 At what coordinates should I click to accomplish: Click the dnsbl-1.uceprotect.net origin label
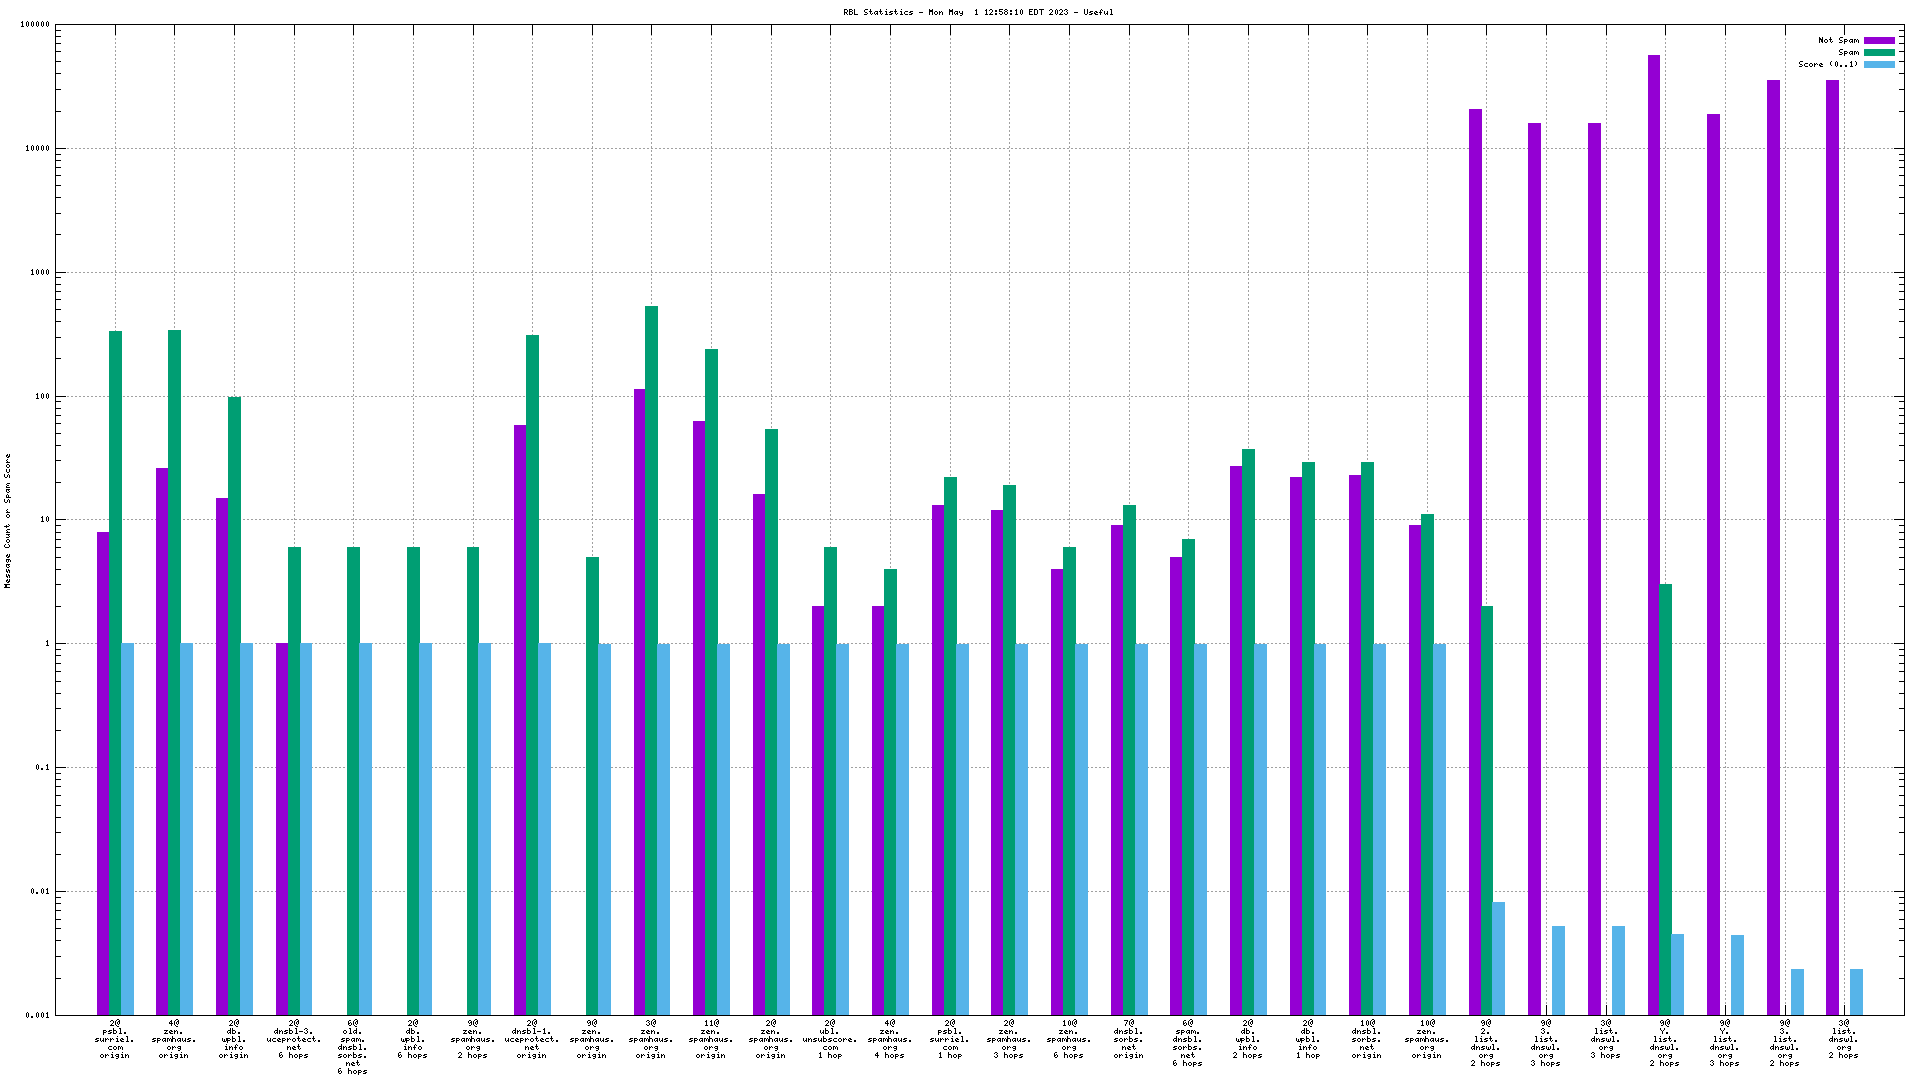pyautogui.click(x=531, y=1039)
